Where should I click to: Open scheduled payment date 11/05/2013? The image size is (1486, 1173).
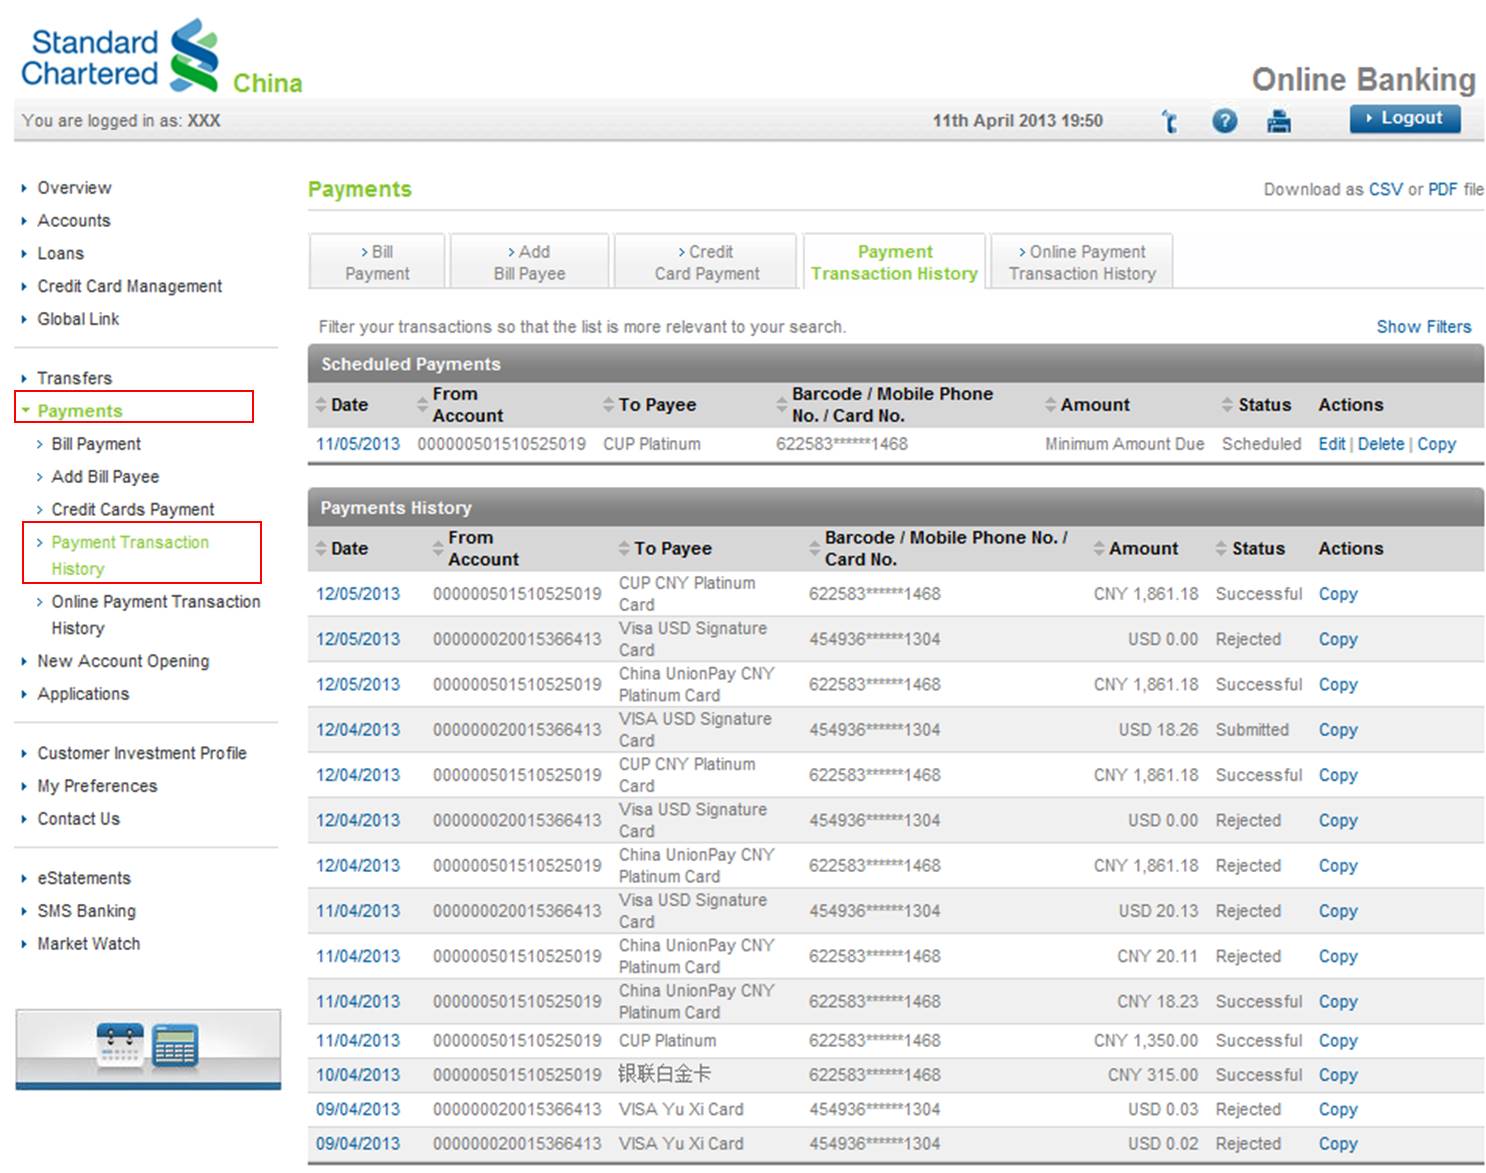click(x=358, y=444)
